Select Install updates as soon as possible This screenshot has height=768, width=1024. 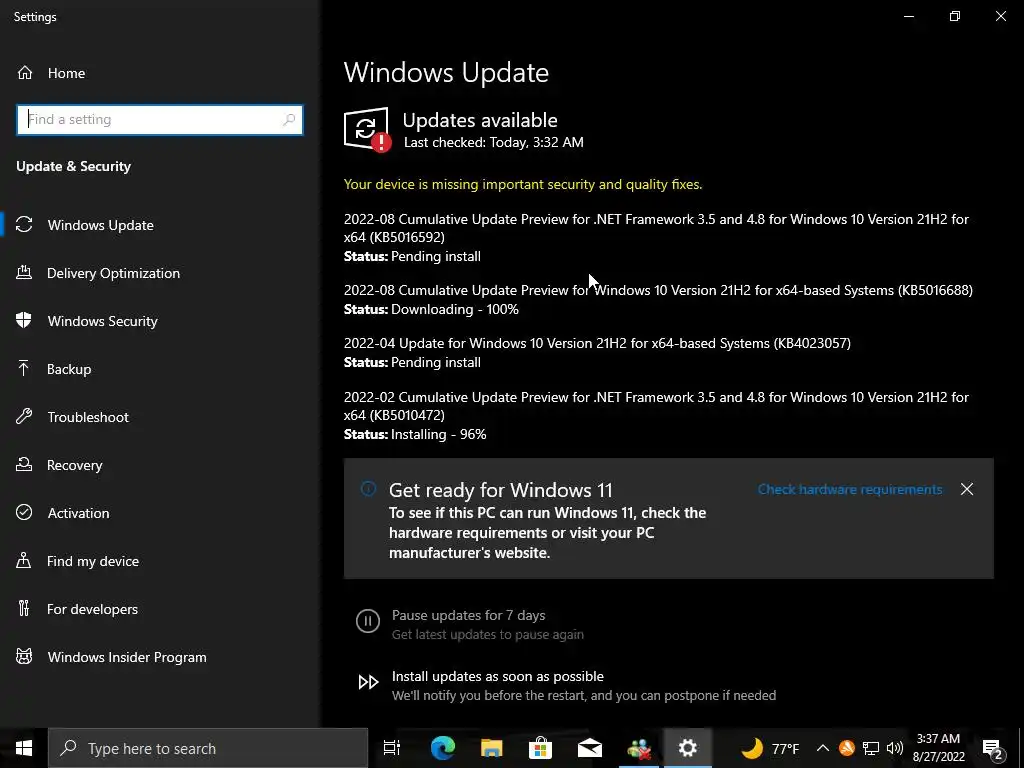[498, 677]
